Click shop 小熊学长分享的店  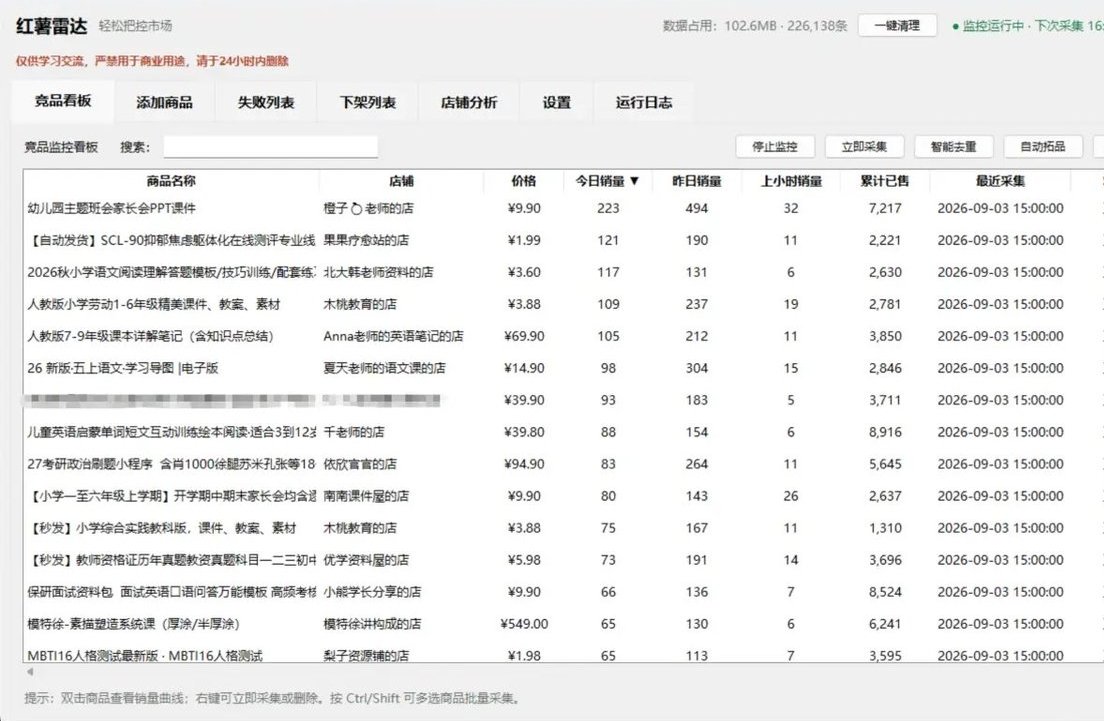pyautogui.click(x=372, y=591)
